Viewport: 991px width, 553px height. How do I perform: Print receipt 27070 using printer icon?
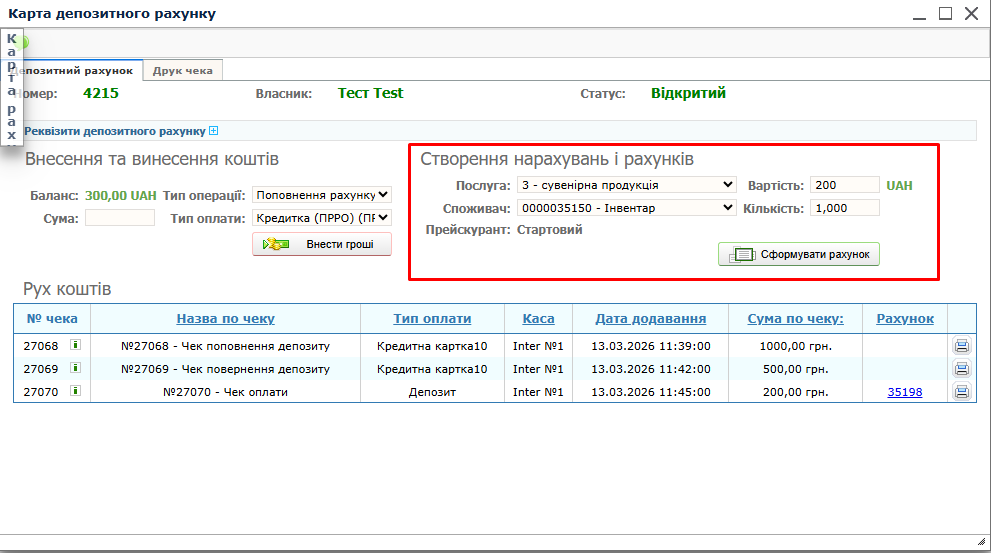pyautogui.click(x=961, y=392)
